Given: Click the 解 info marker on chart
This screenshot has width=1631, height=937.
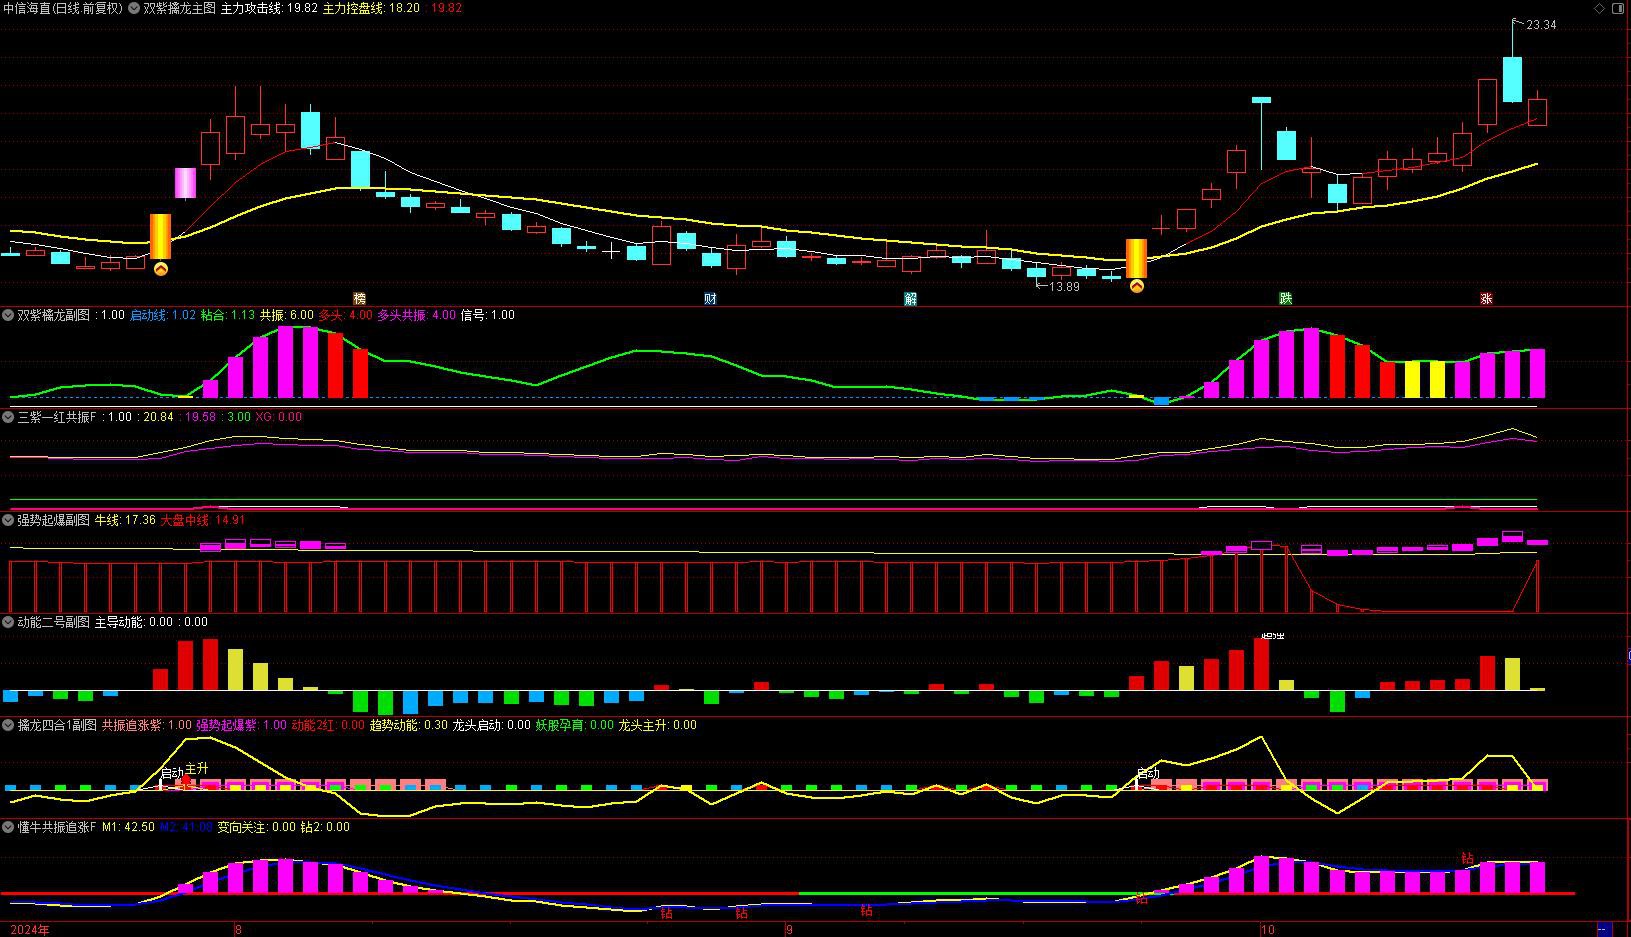Looking at the screenshot, I should point(910,298).
